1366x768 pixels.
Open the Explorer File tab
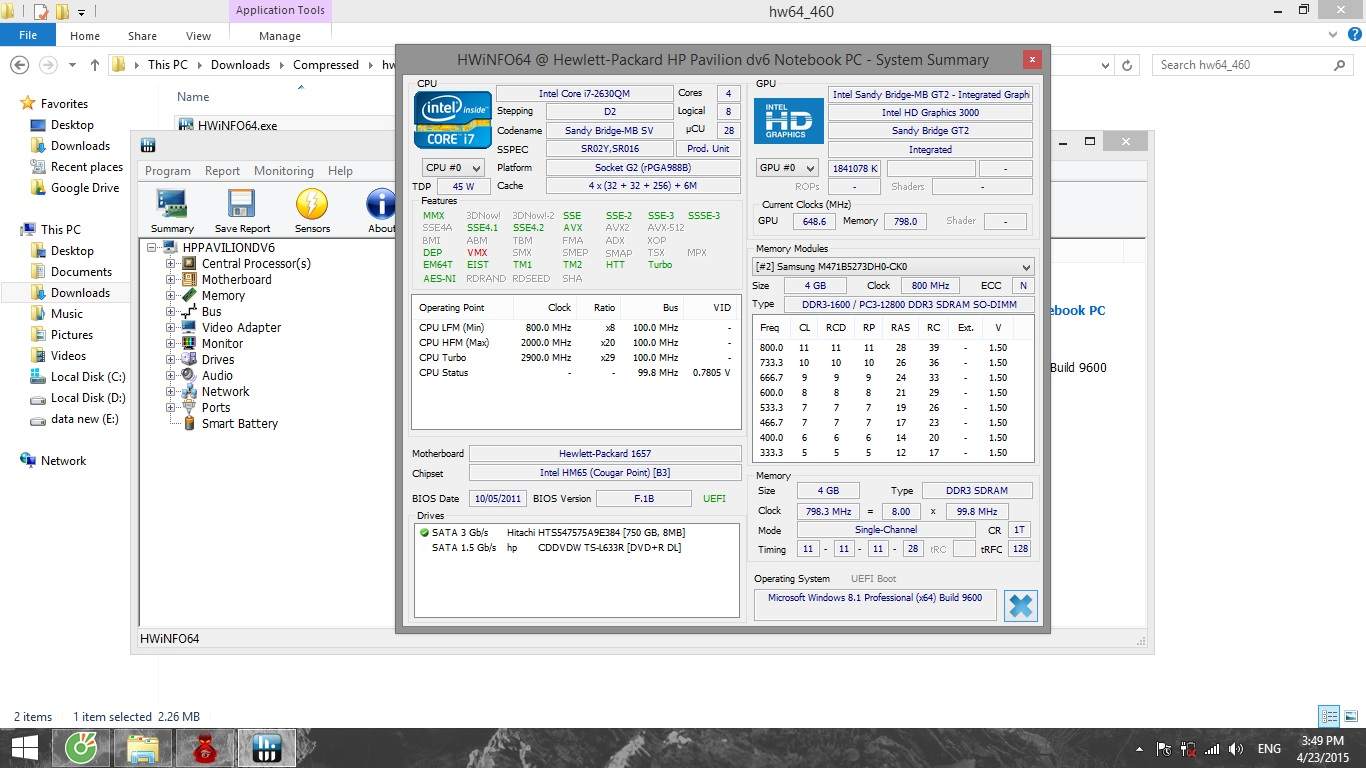click(x=28, y=35)
